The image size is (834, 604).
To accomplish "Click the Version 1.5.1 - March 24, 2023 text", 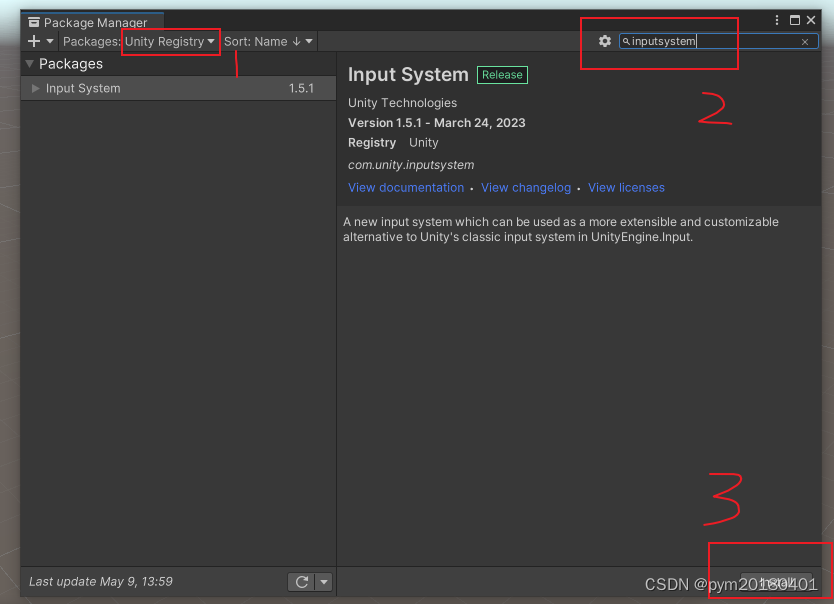I will [437, 123].
